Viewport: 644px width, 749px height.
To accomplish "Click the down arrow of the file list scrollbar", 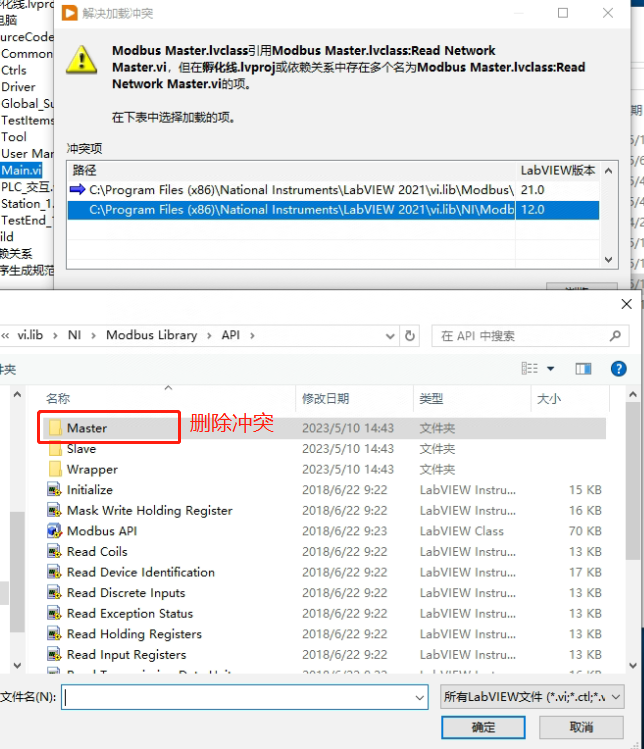I will pyautogui.click(x=633, y=665).
